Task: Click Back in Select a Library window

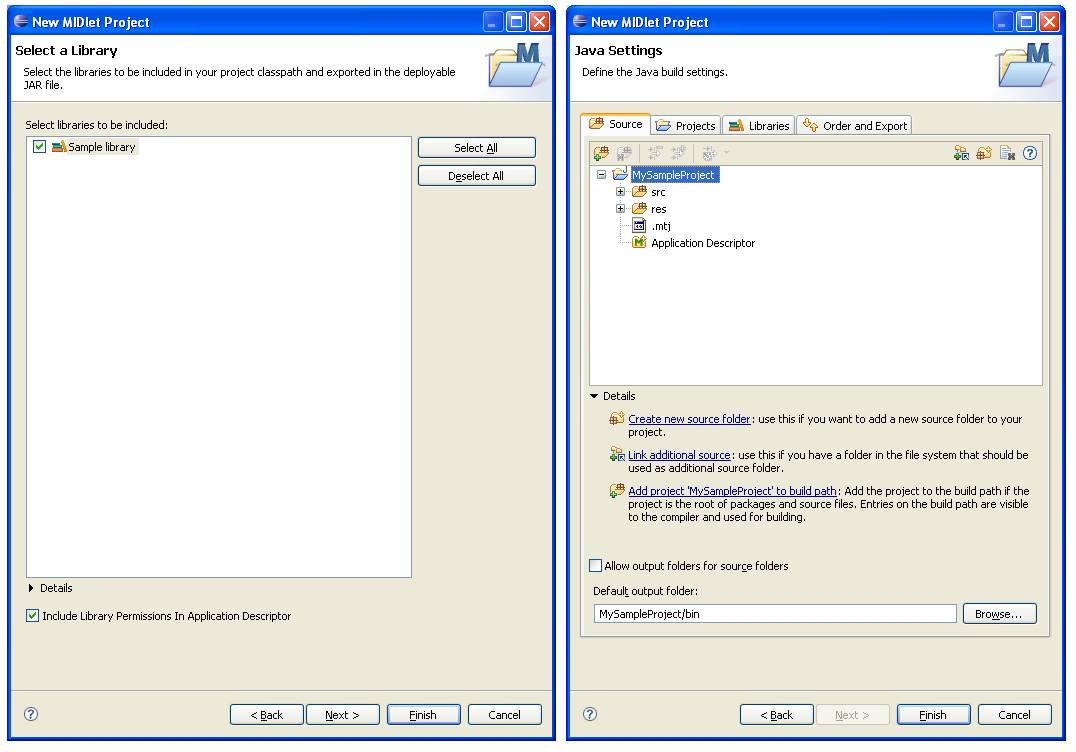Action: pyautogui.click(x=266, y=714)
